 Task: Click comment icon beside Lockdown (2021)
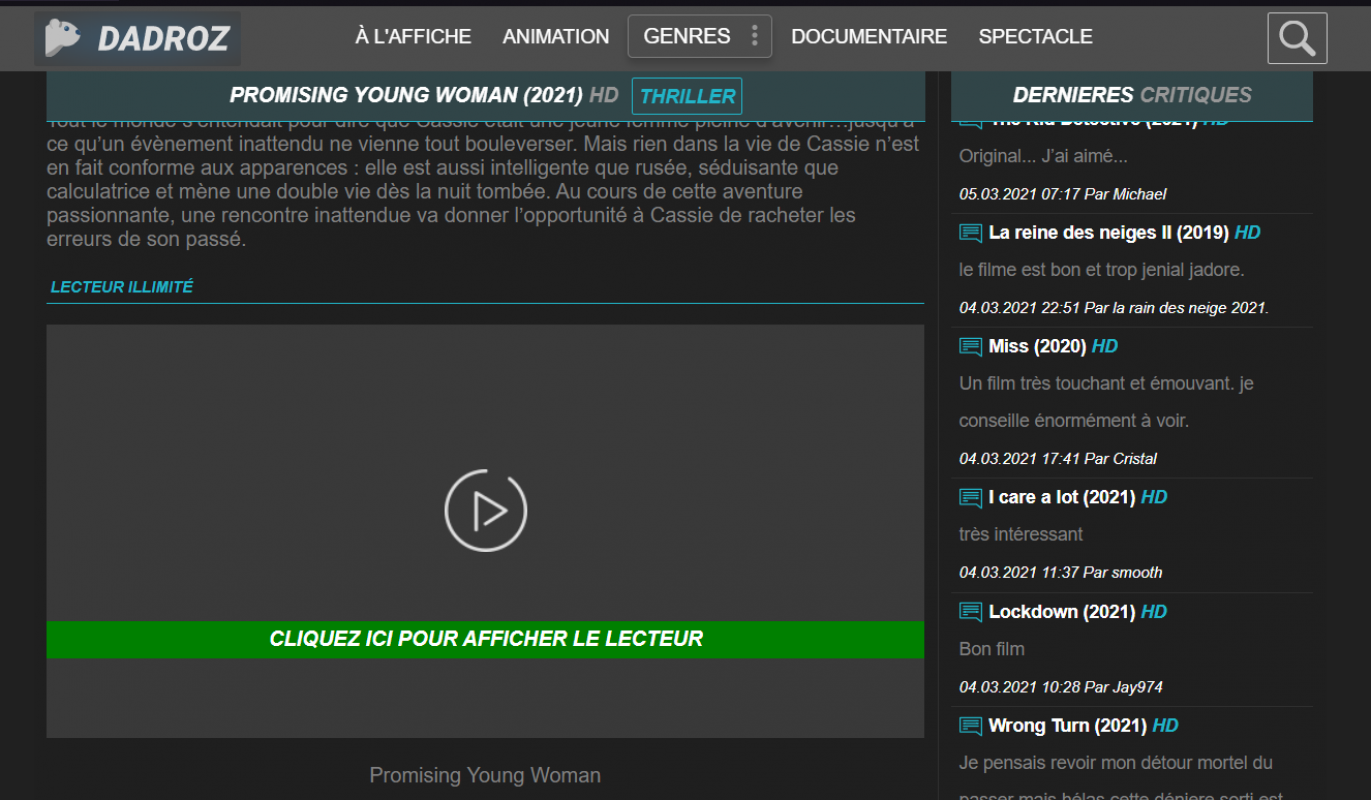[x=970, y=611]
